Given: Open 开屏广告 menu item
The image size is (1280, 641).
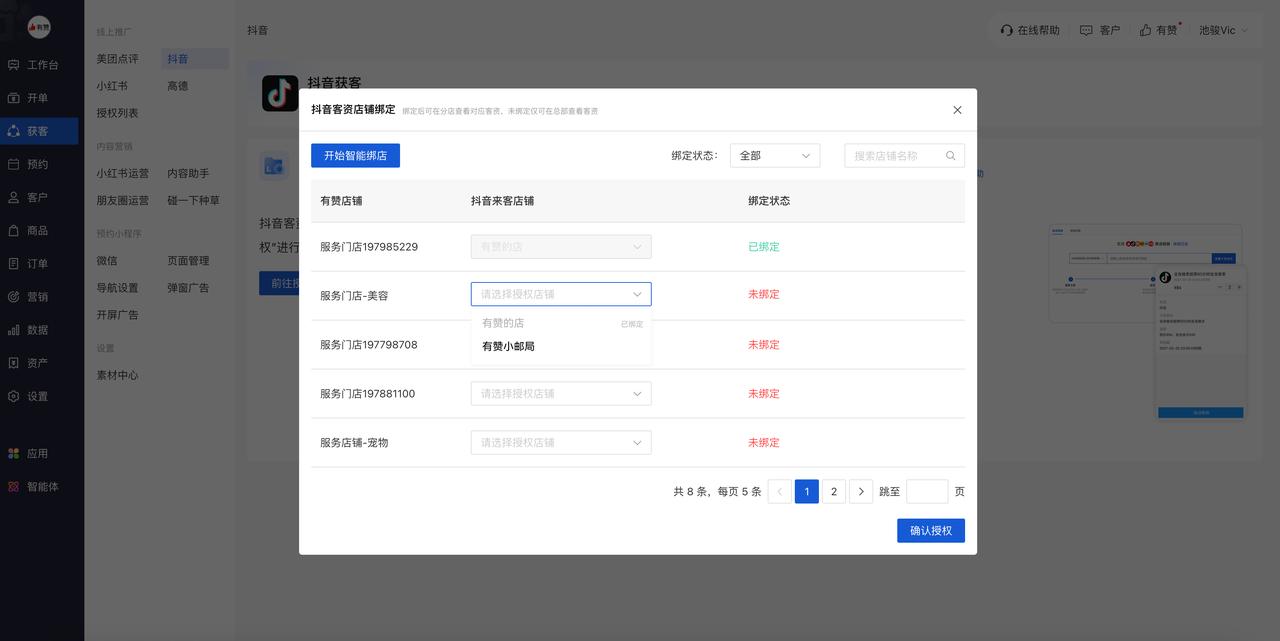Looking at the screenshot, I should tap(118, 314).
